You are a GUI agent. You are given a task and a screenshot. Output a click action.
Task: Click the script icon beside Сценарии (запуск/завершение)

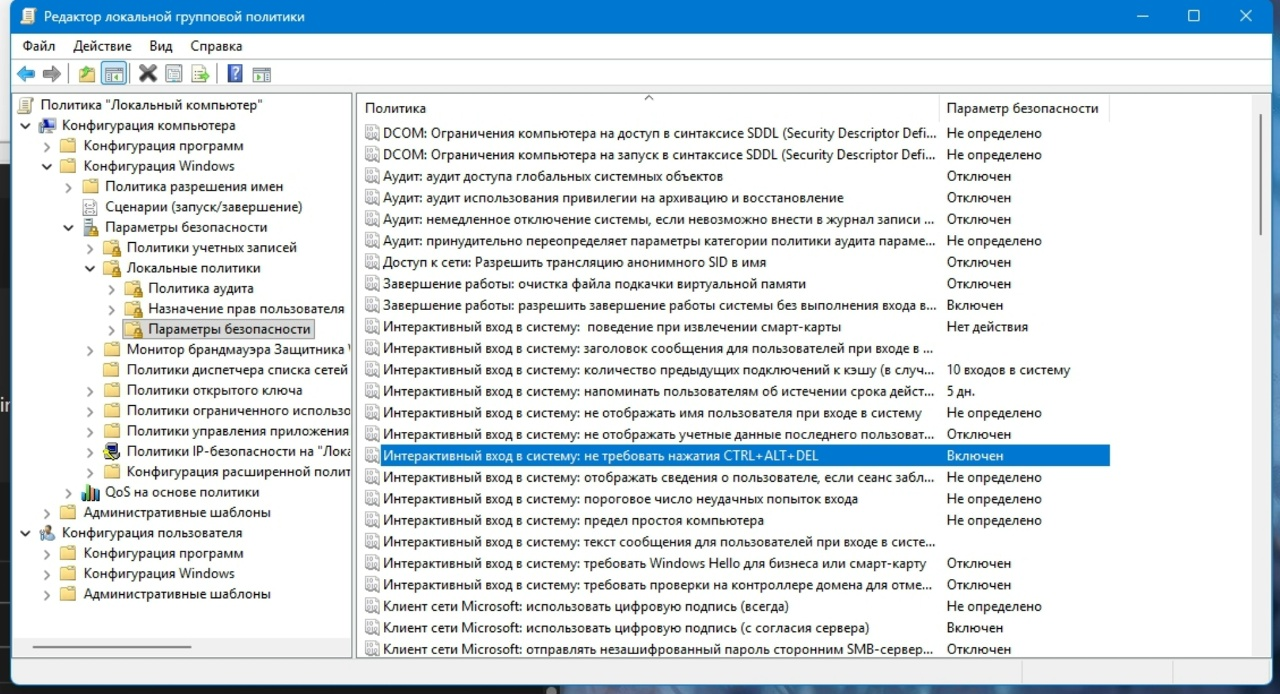pyautogui.click(x=91, y=207)
